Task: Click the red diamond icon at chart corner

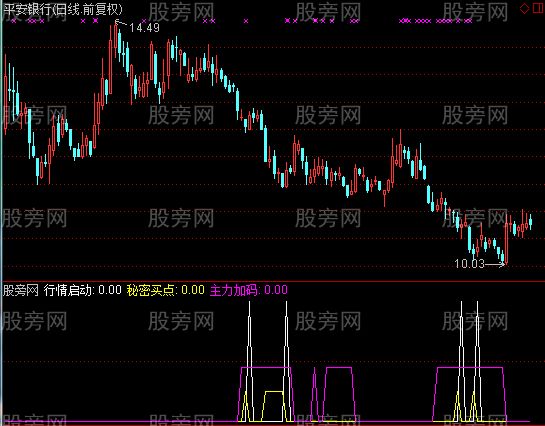Action: pos(525,8)
